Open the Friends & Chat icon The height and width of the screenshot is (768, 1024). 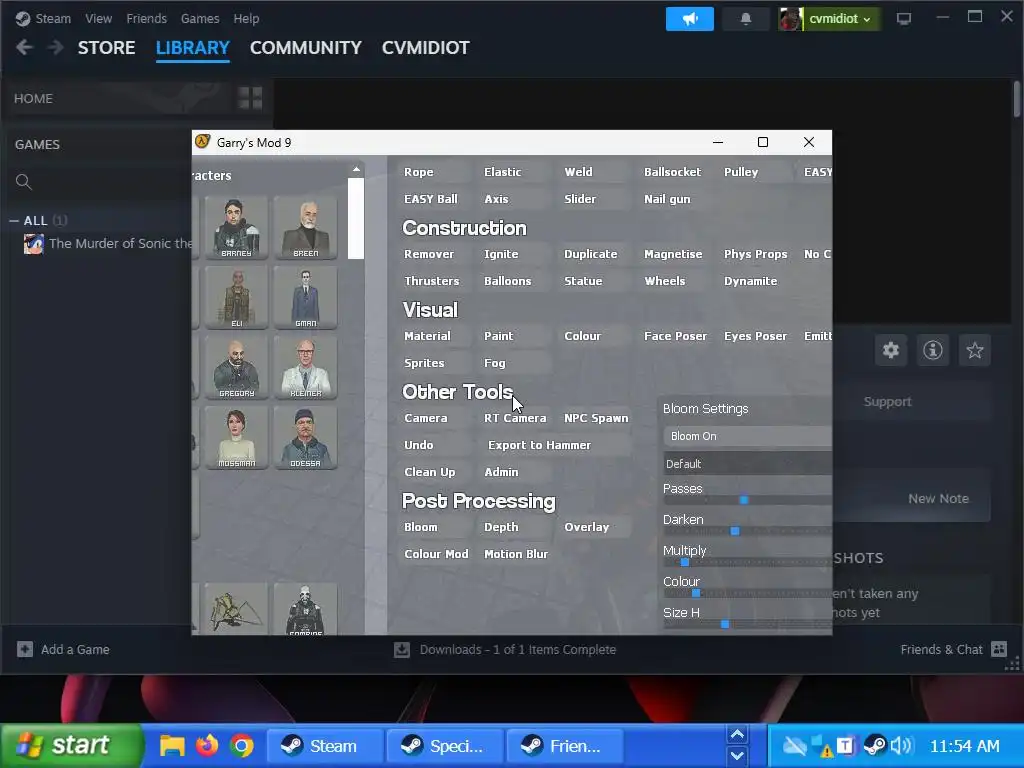pos(999,649)
